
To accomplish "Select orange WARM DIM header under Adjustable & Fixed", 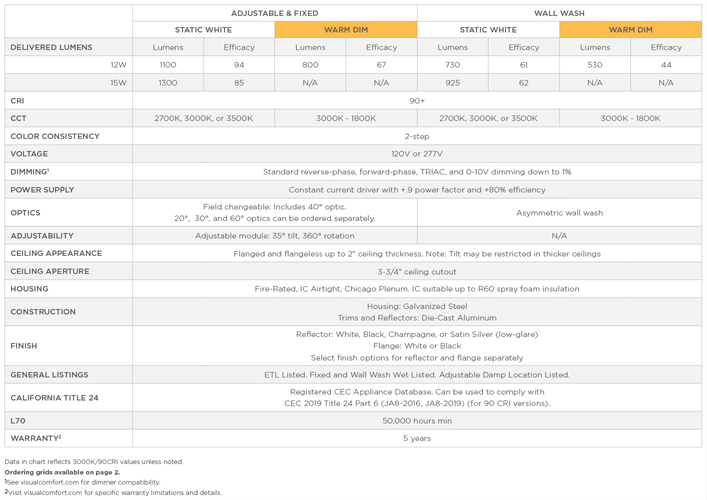I will 345,30.
